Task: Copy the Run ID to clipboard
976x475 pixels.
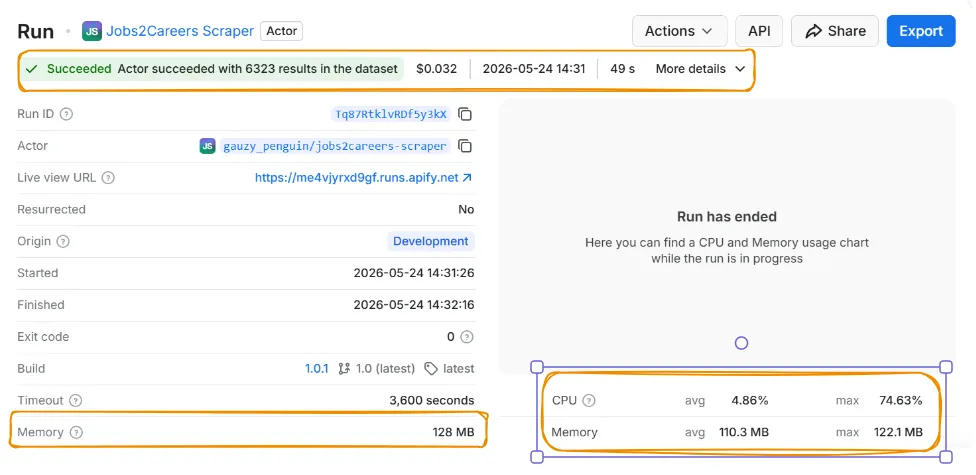Action: pyautogui.click(x=465, y=114)
